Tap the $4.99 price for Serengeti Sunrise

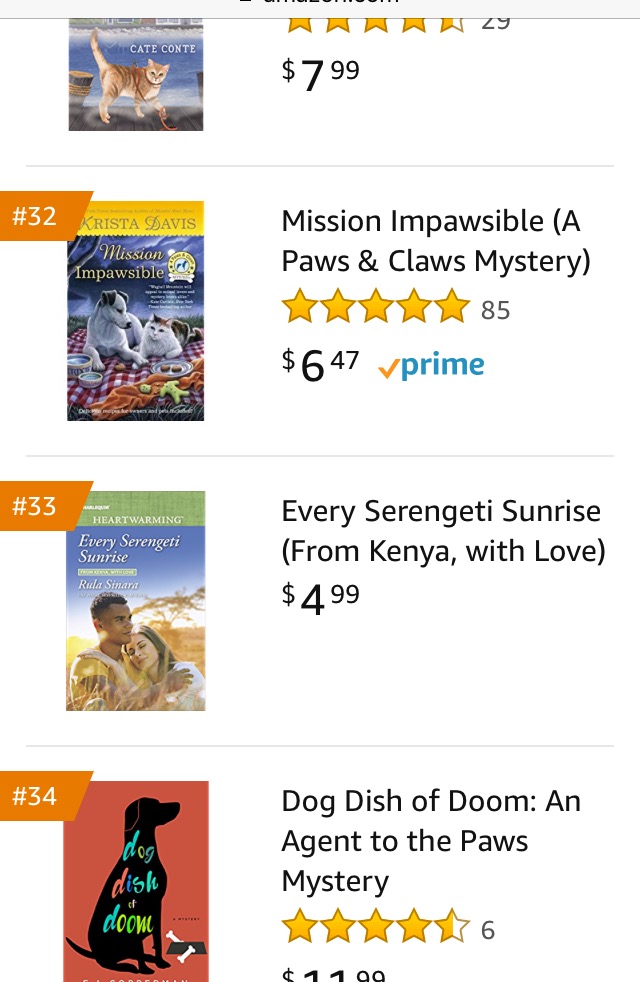click(320, 598)
